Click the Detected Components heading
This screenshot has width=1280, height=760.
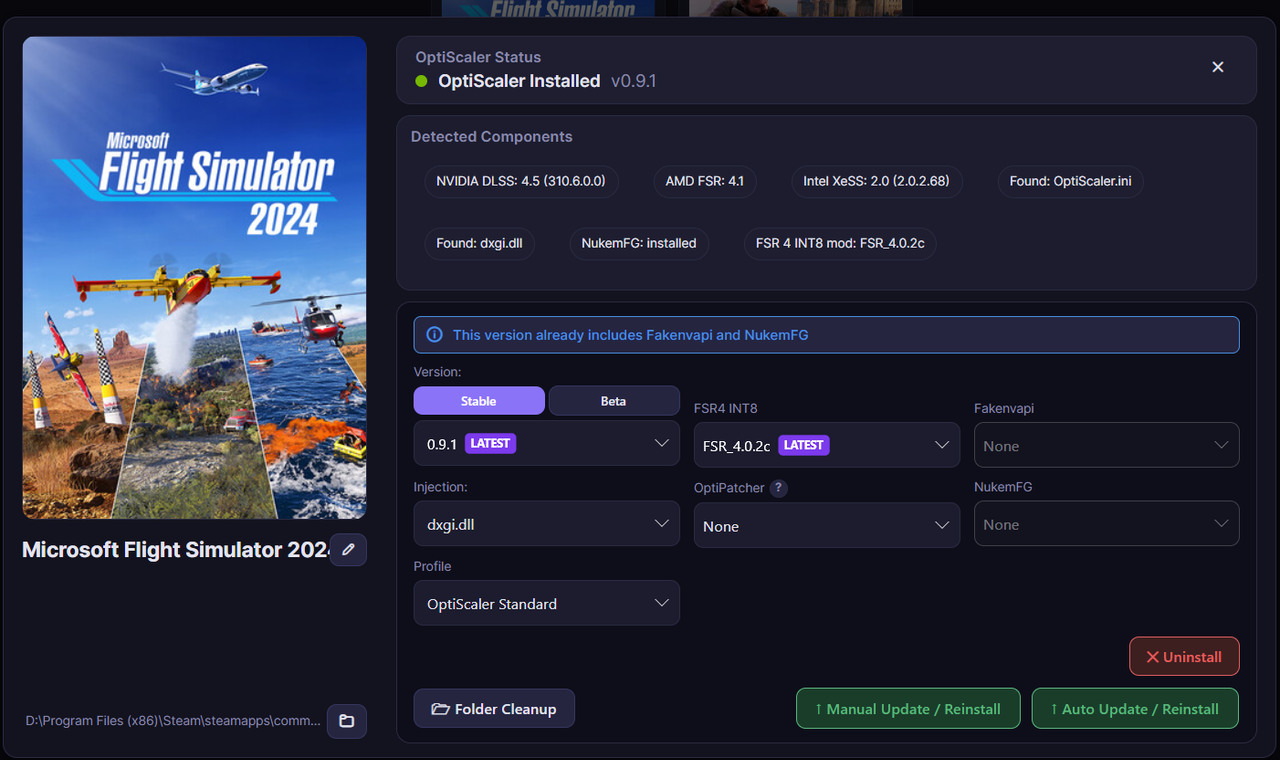pos(492,137)
